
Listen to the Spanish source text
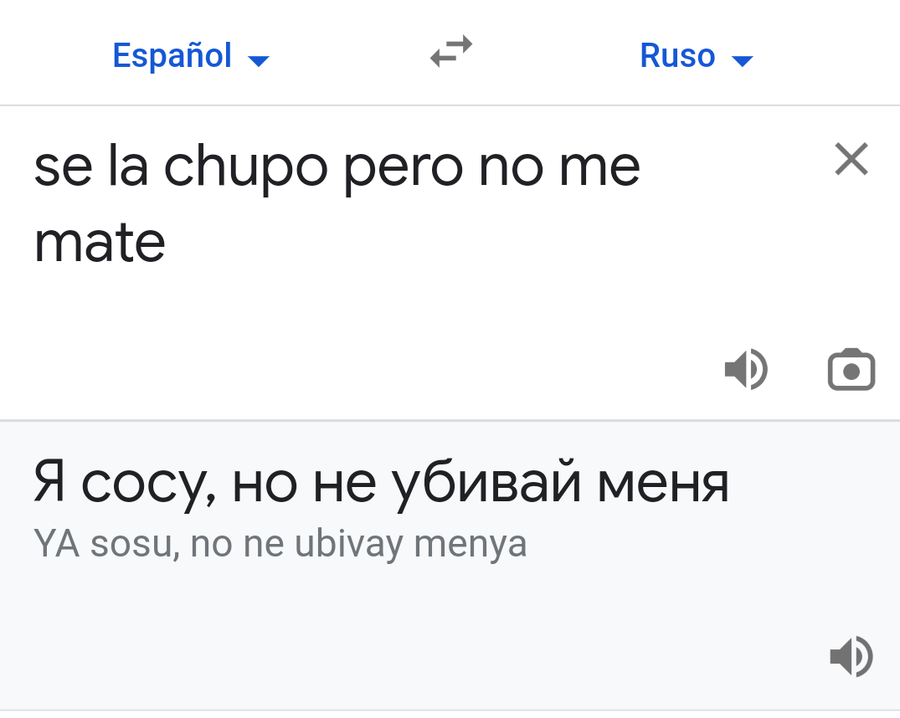[745, 370]
